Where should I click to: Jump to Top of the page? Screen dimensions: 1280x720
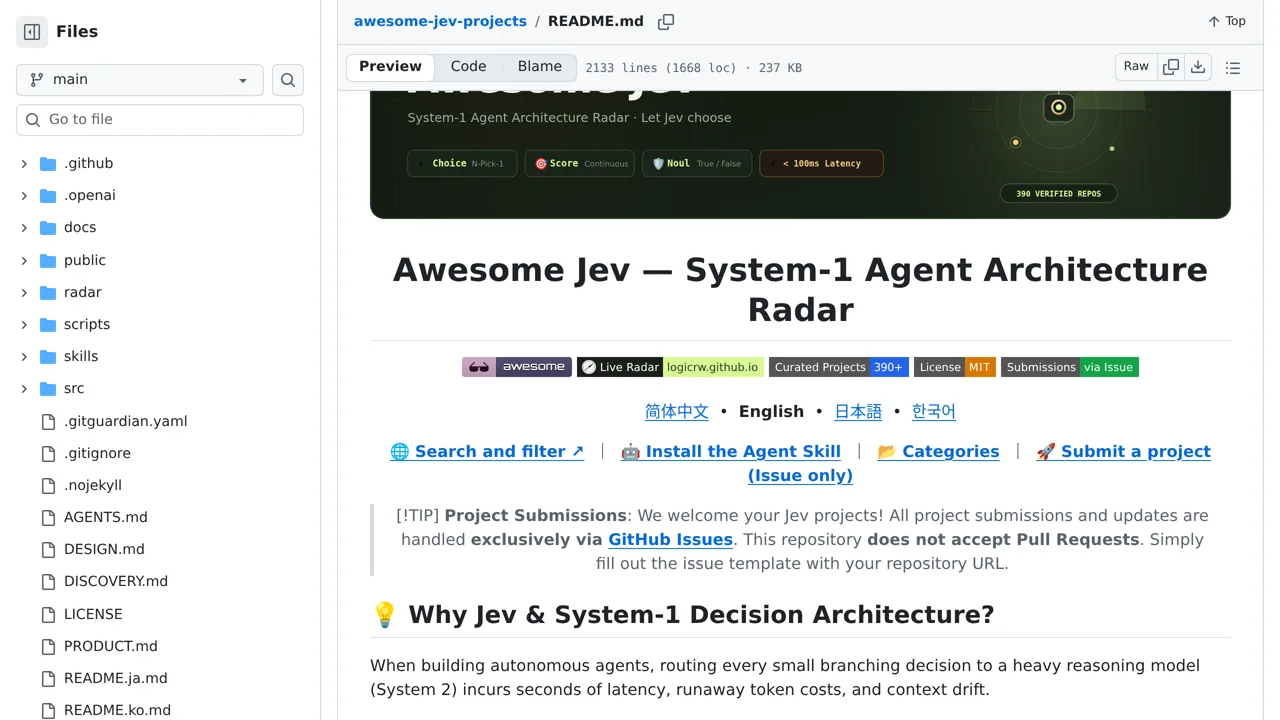tap(1227, 21)
